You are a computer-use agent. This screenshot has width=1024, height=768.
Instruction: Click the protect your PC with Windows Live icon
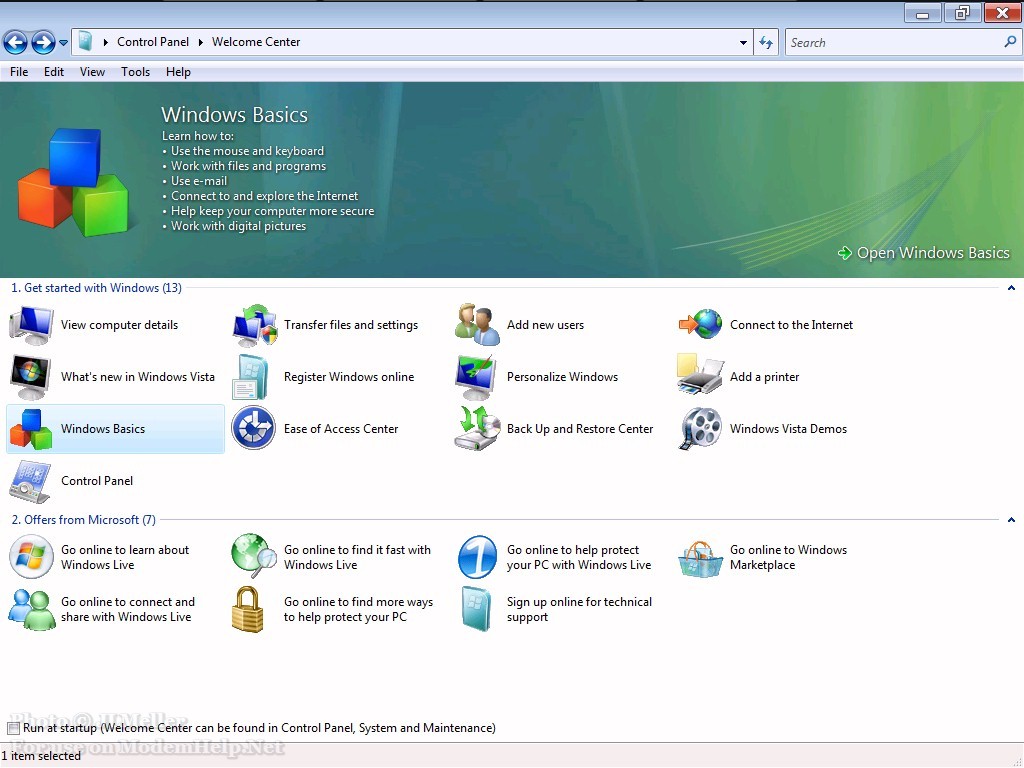[477, 557]
